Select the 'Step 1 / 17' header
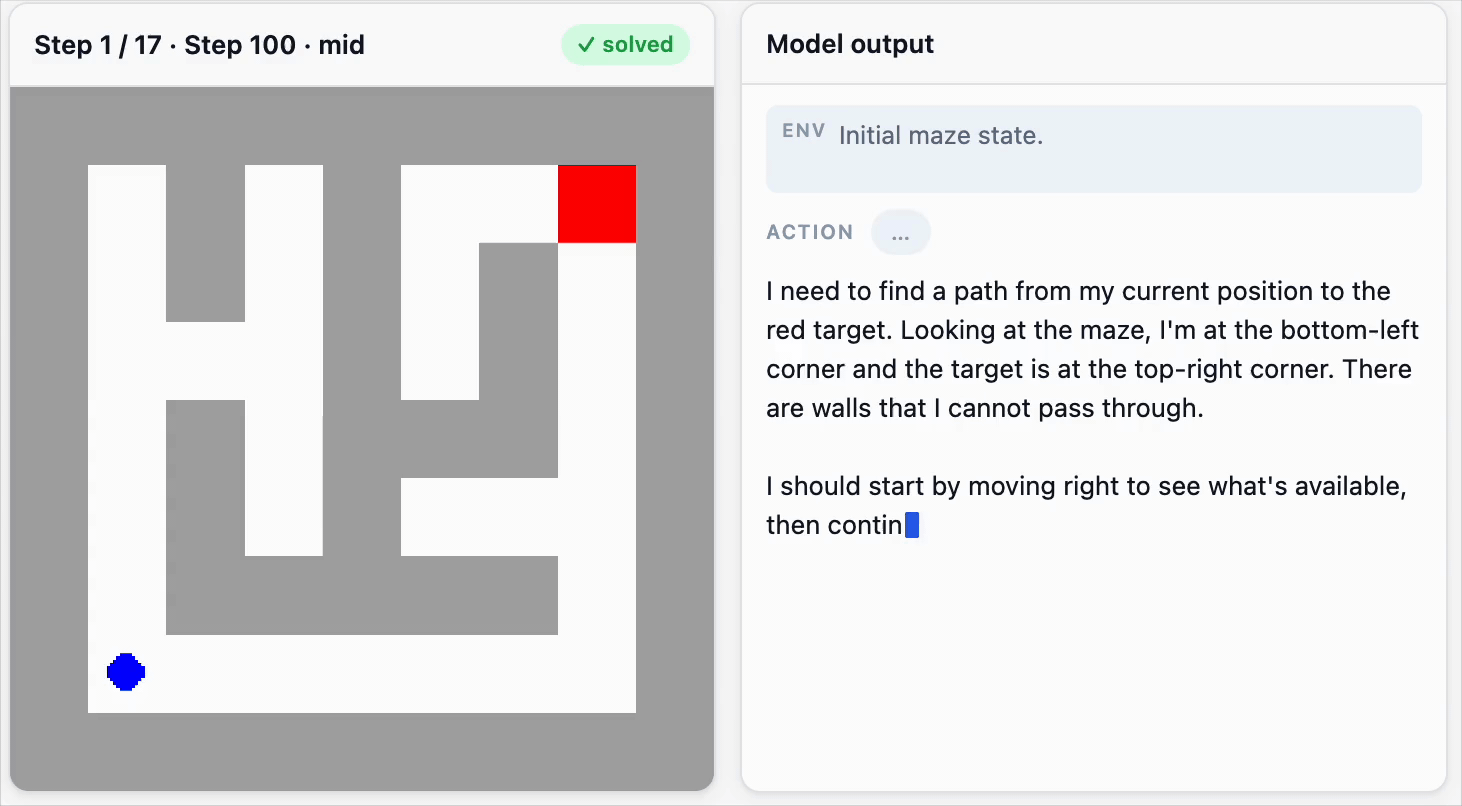The image size is (1462, 806). click(x=96, y=45)
